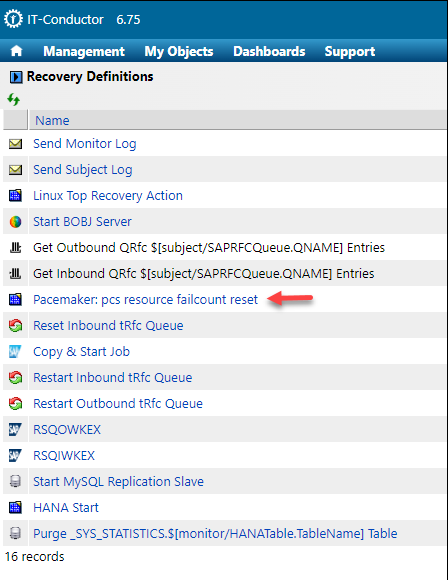Image resolution: width=448 pixels, height=580 pixels.
Task: Open the My Objects menu
Action: pos(179,51)
